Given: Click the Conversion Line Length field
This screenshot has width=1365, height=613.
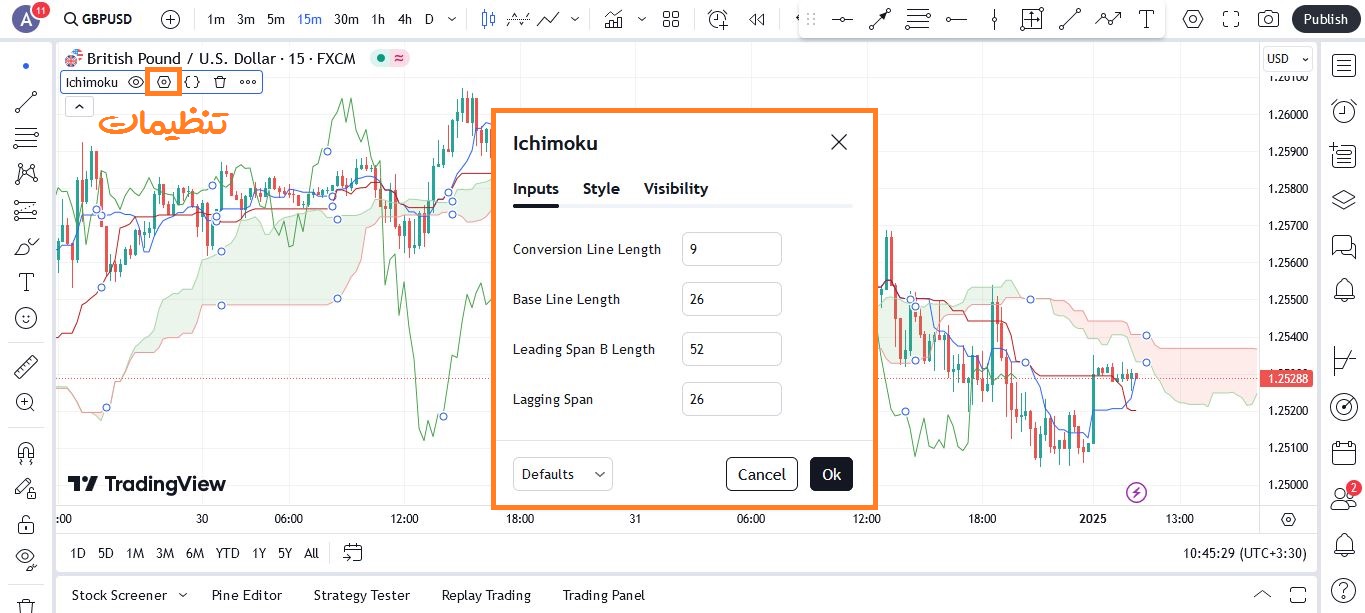Looking at the screenshot, I should [731, 249].
